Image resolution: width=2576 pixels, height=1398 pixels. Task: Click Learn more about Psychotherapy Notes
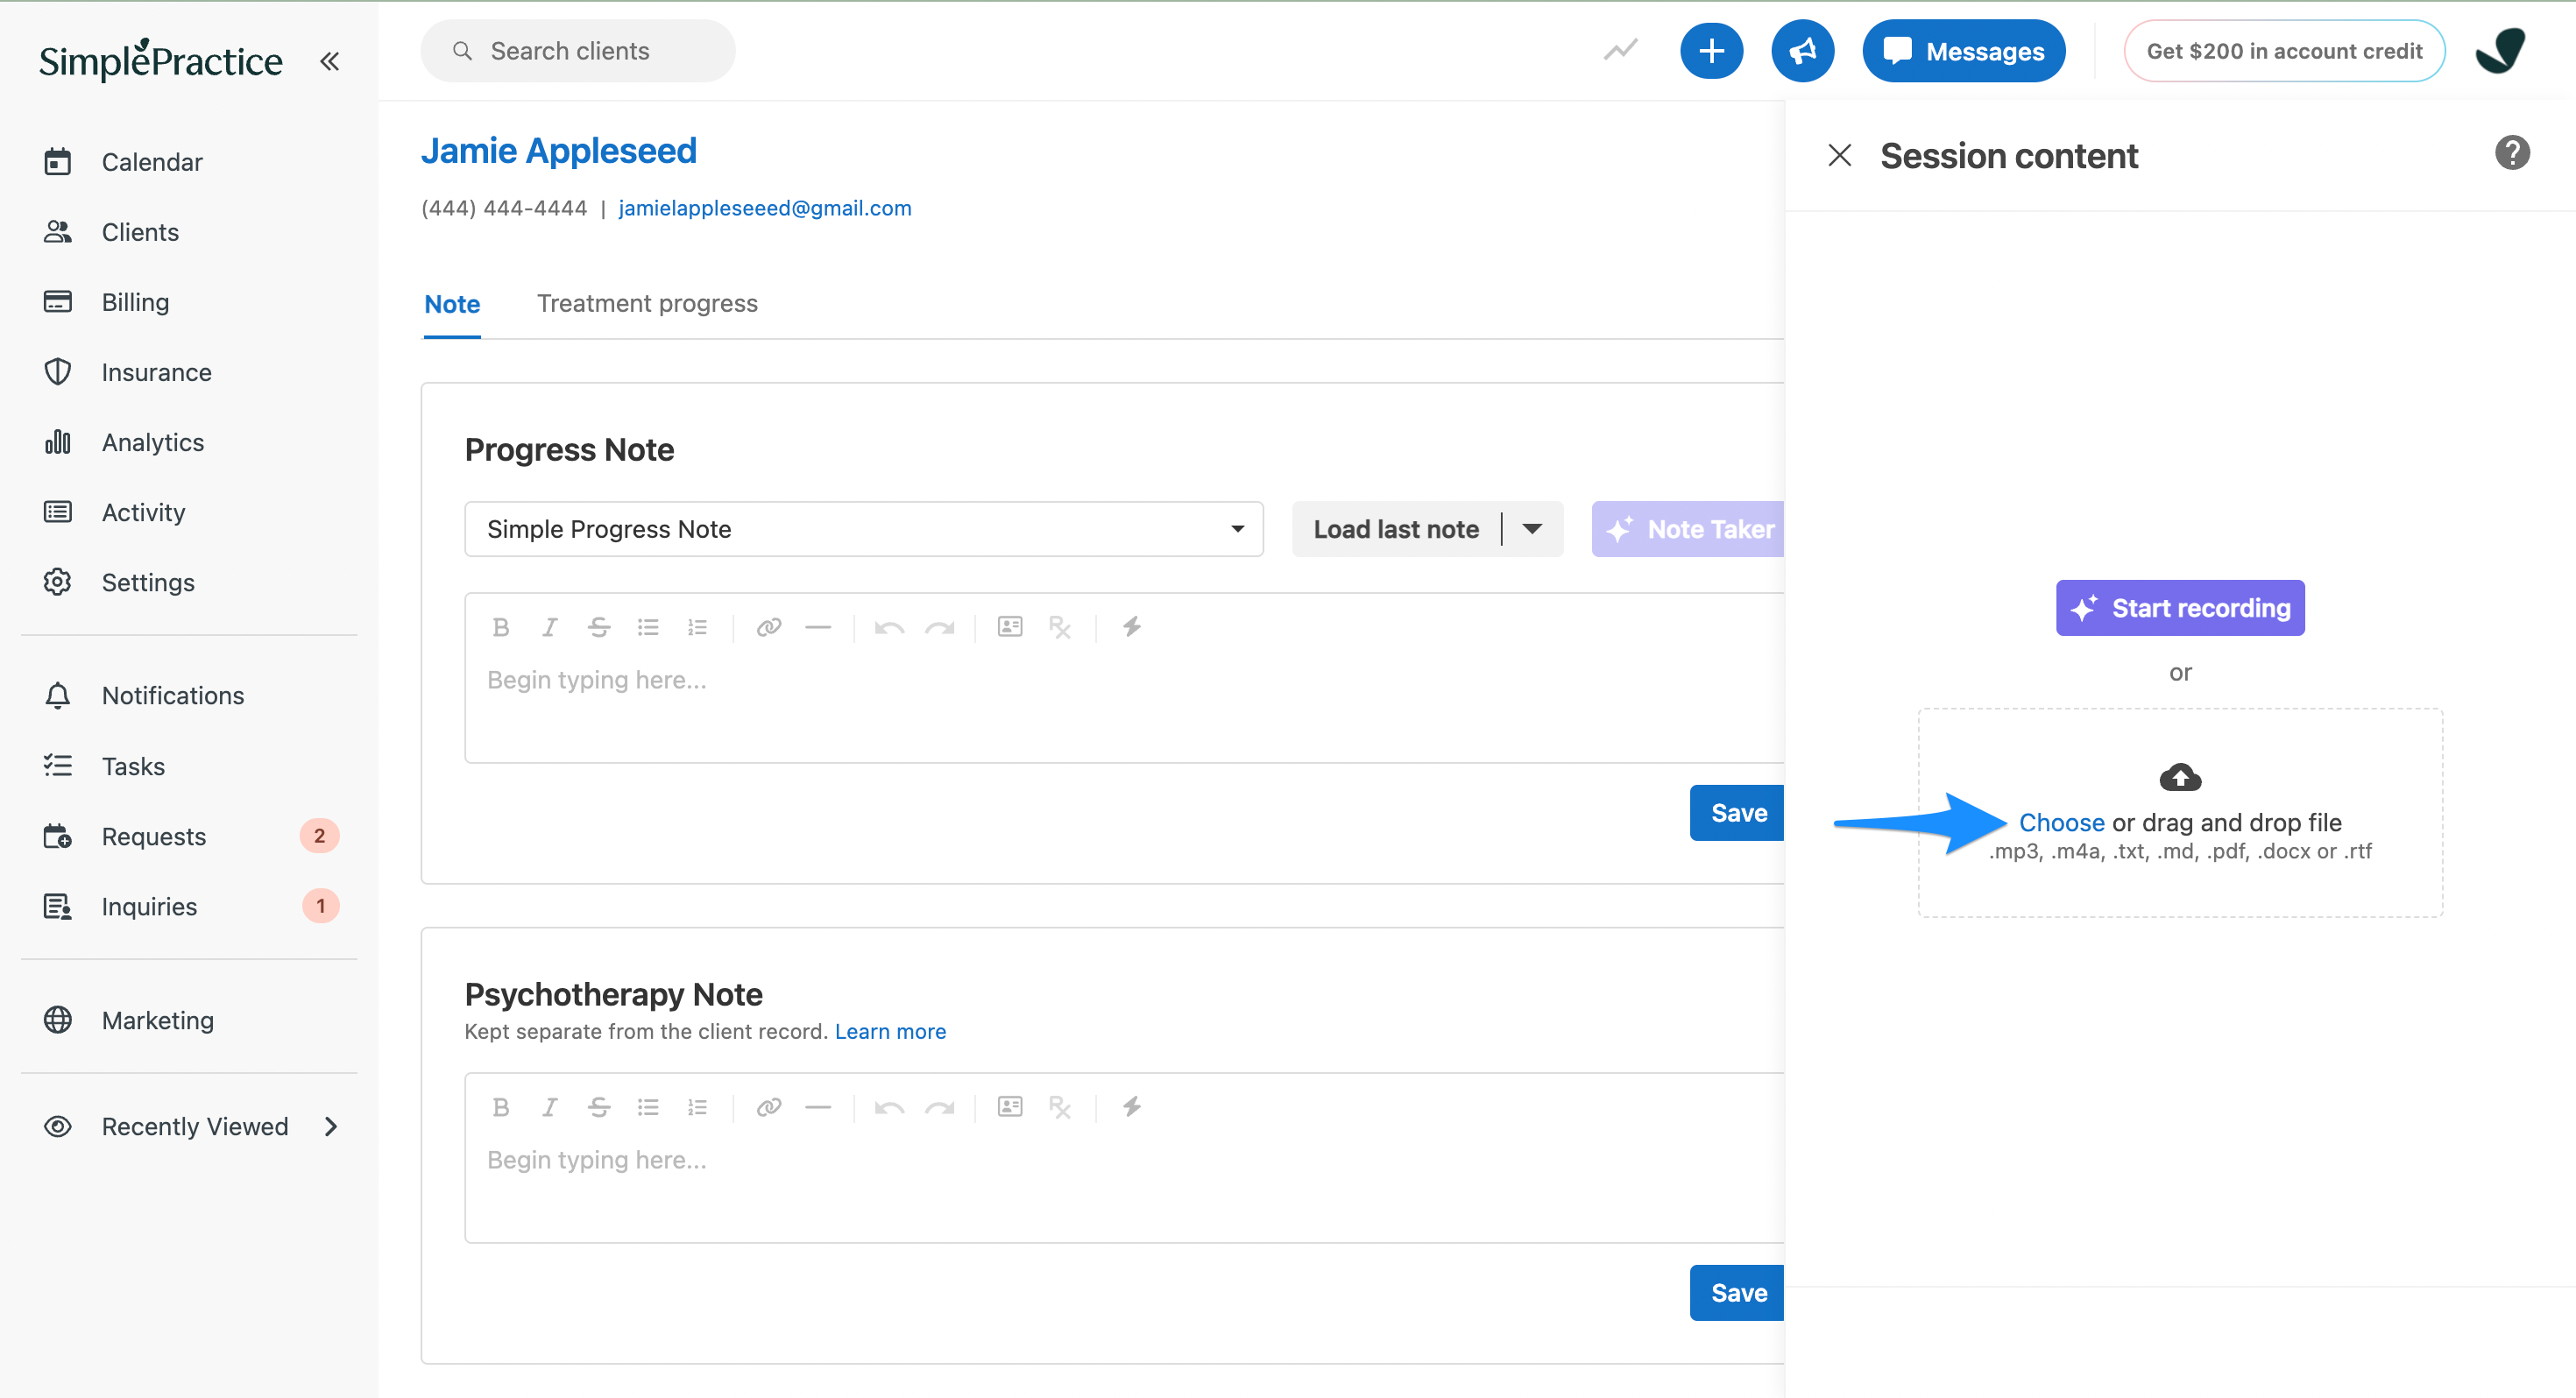pyautogui.click(x=890, y=1031)
